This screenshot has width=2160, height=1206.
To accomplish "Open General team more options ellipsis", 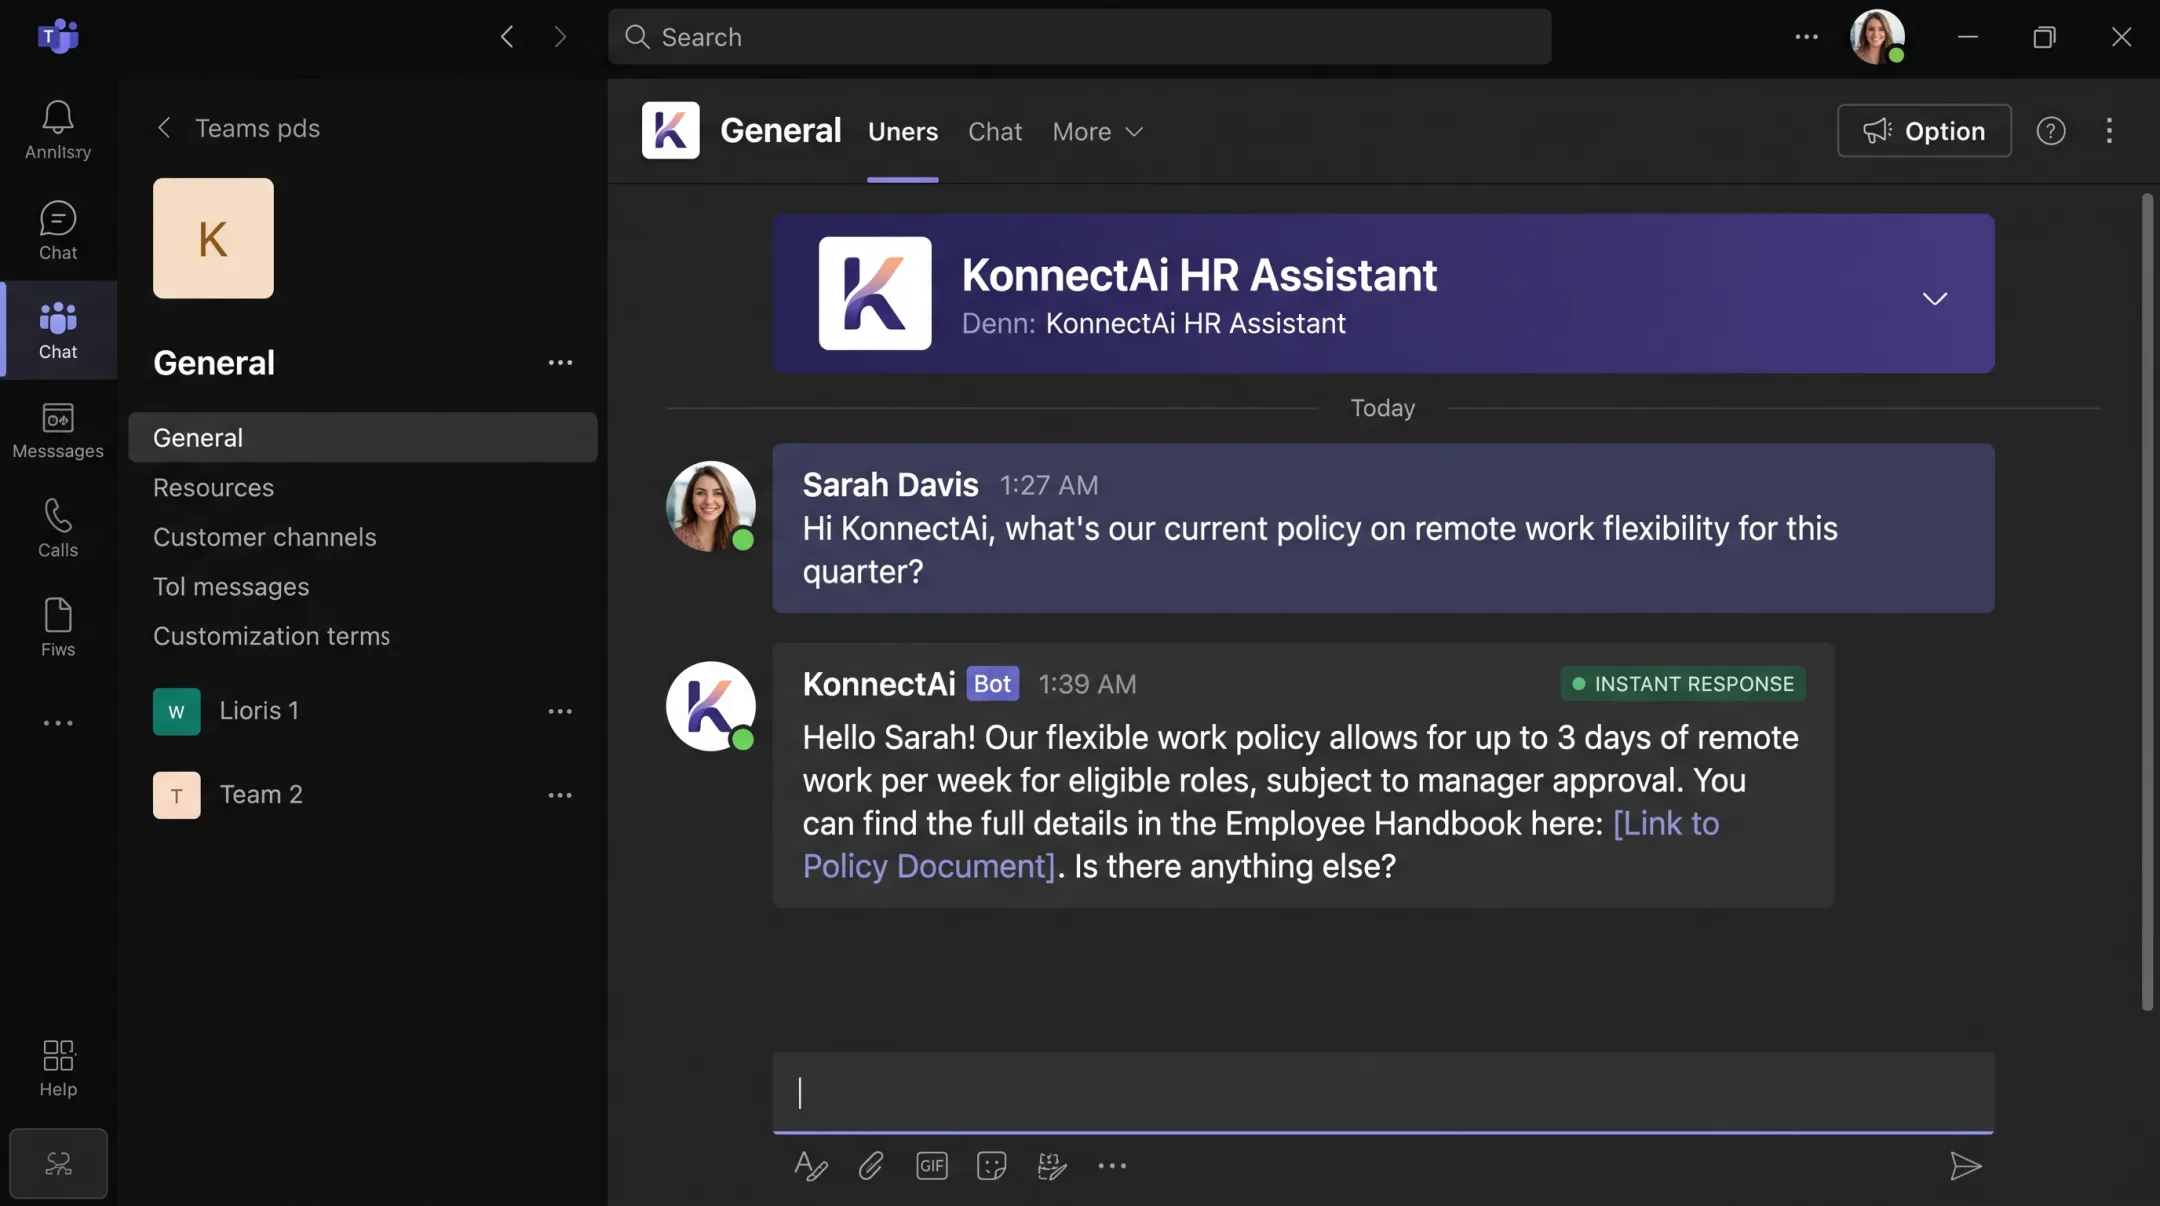I will (x=560, y=363).
